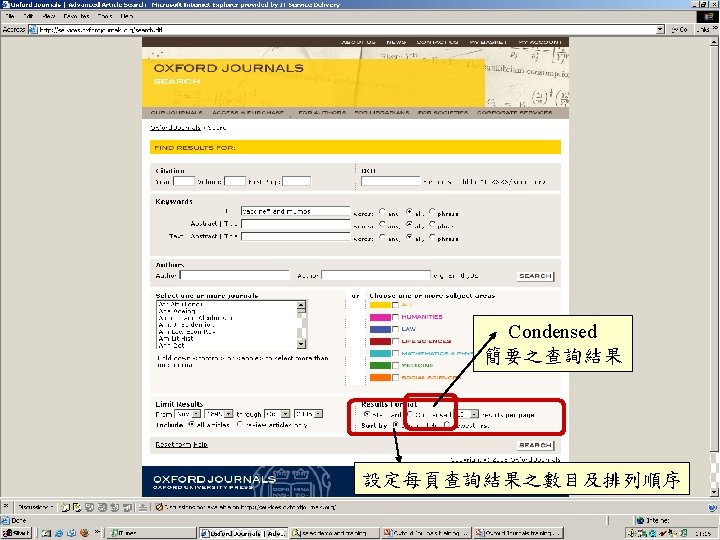Click the Internet zone icon in the status bar
Image resolution: width=720 pixels, height=540 pixels.
(x=640, y=520)
